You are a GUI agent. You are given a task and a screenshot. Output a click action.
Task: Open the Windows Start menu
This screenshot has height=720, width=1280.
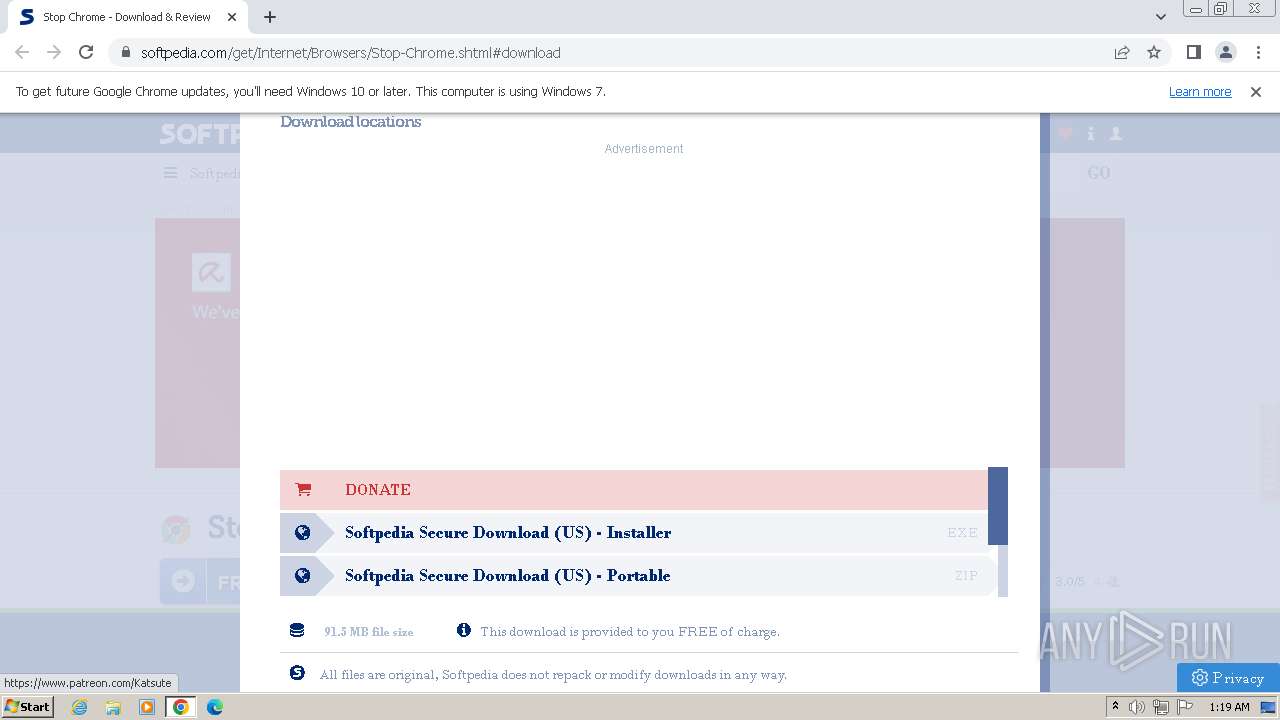[x=28, y=707]
